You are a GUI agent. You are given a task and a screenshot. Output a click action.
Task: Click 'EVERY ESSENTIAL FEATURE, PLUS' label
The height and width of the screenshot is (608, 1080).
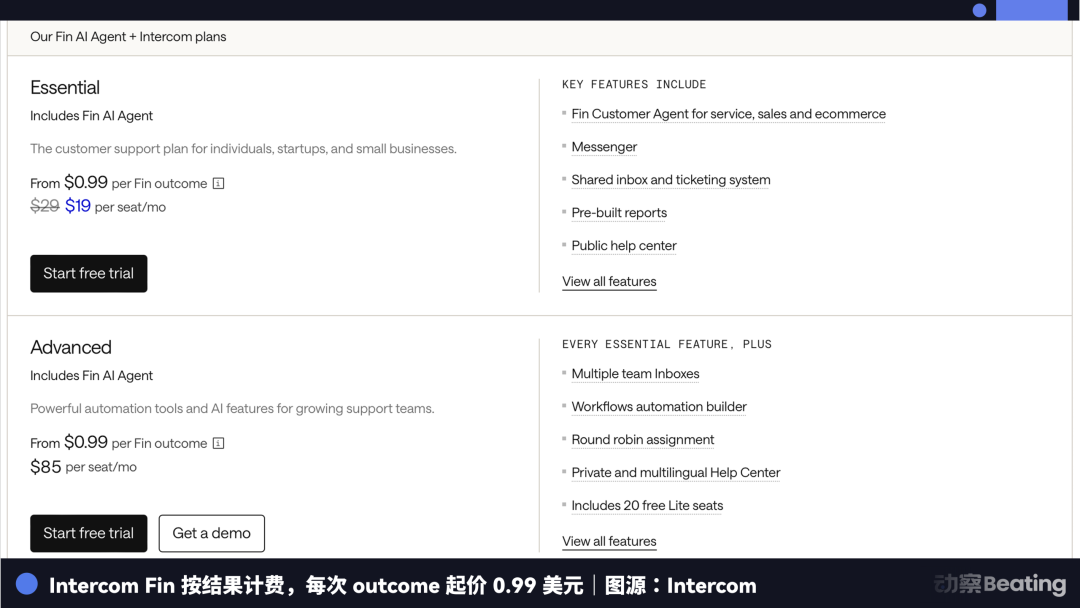667,344
